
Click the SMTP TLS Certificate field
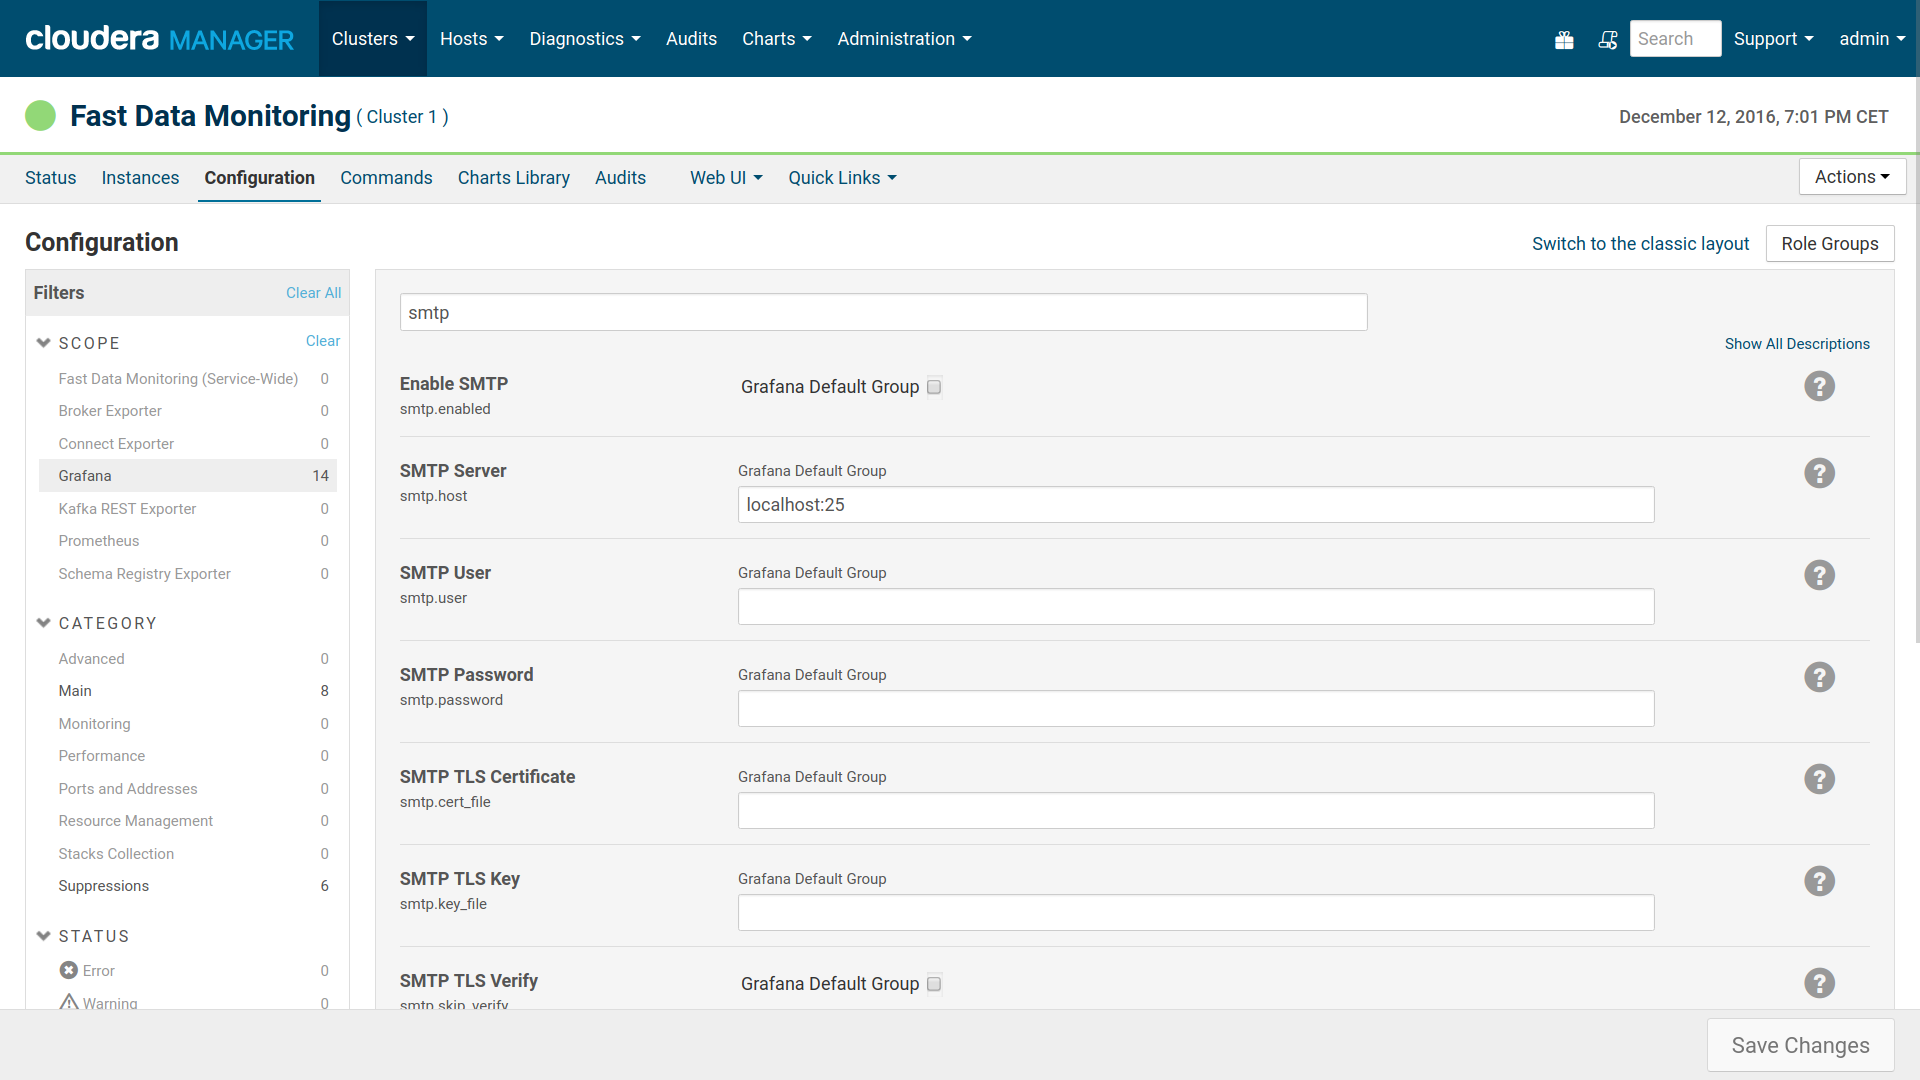[x=1196, y=811]
